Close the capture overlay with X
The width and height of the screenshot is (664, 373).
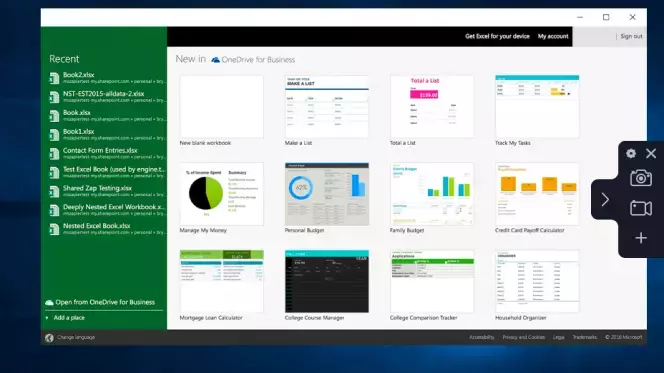click(x=651, y=153)
